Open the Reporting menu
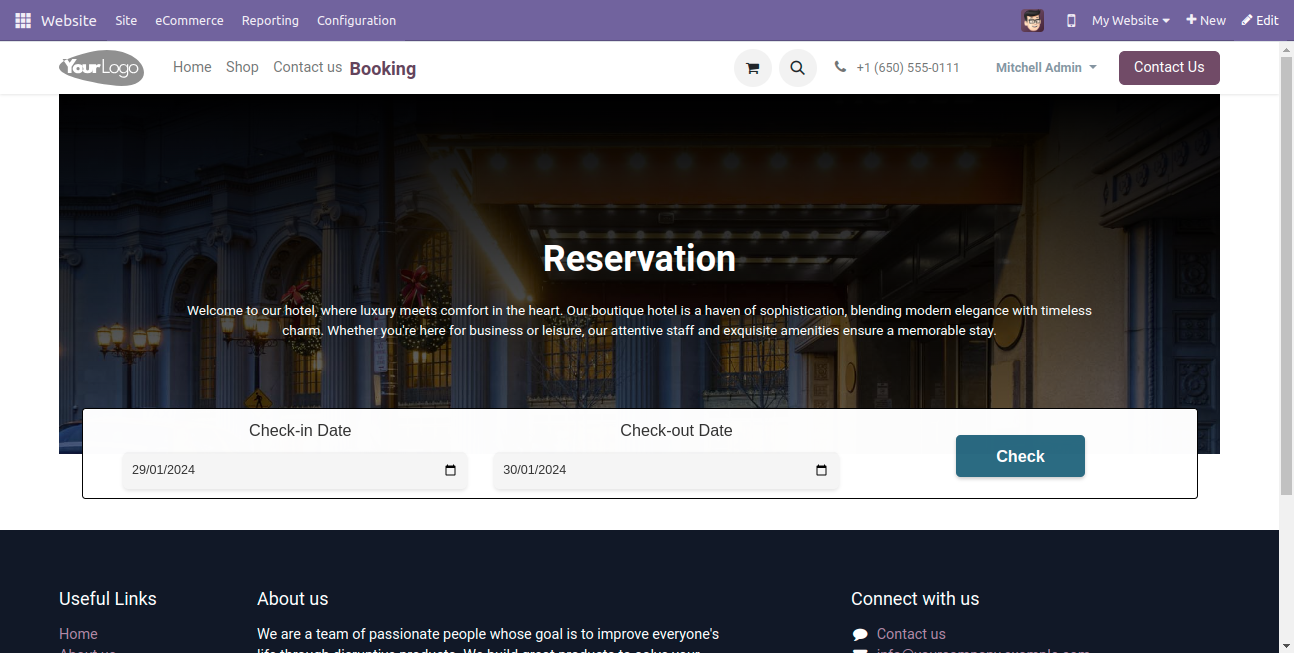This screenshot has width=1294, height=653. coord(270,20)
